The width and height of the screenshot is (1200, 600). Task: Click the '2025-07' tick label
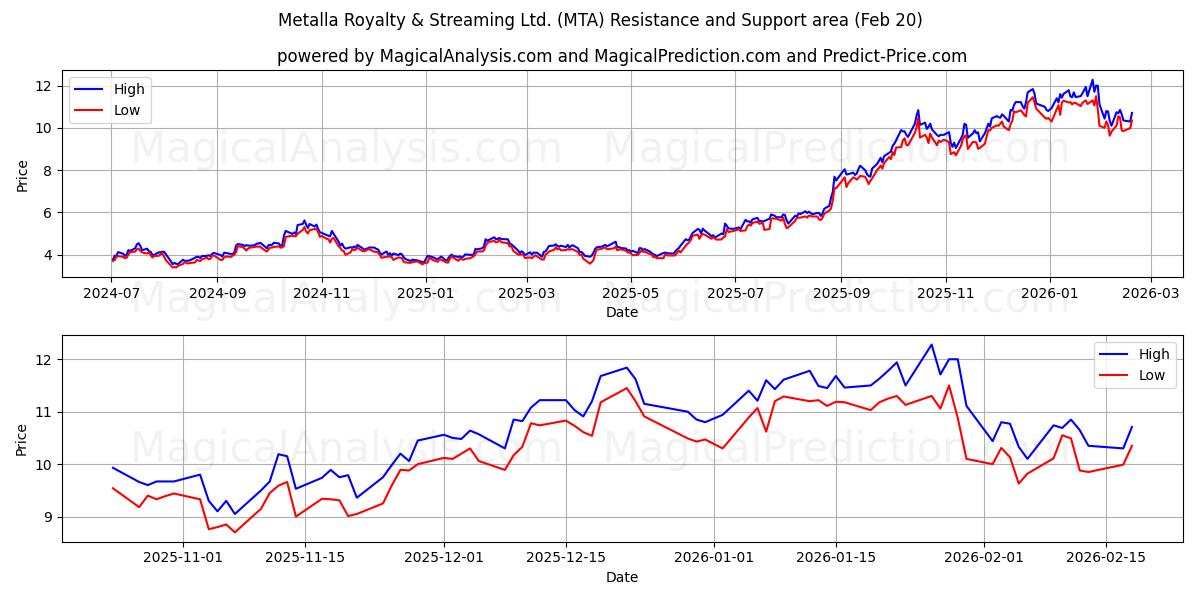click(x=735, y=293)
